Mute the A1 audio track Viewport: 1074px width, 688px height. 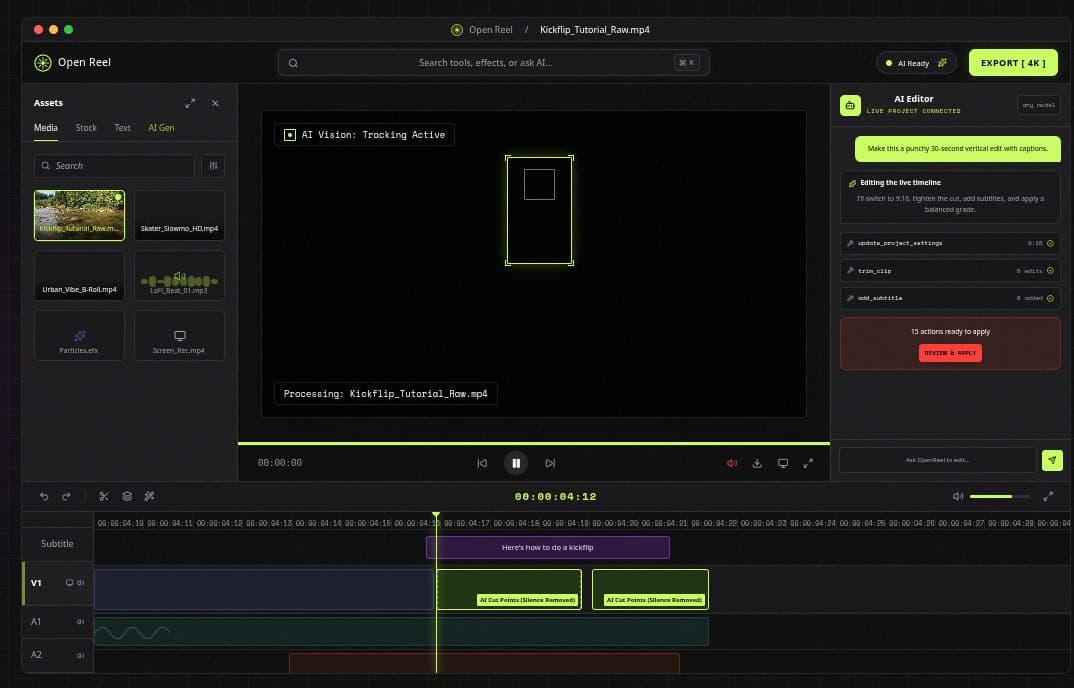point(80,622)
